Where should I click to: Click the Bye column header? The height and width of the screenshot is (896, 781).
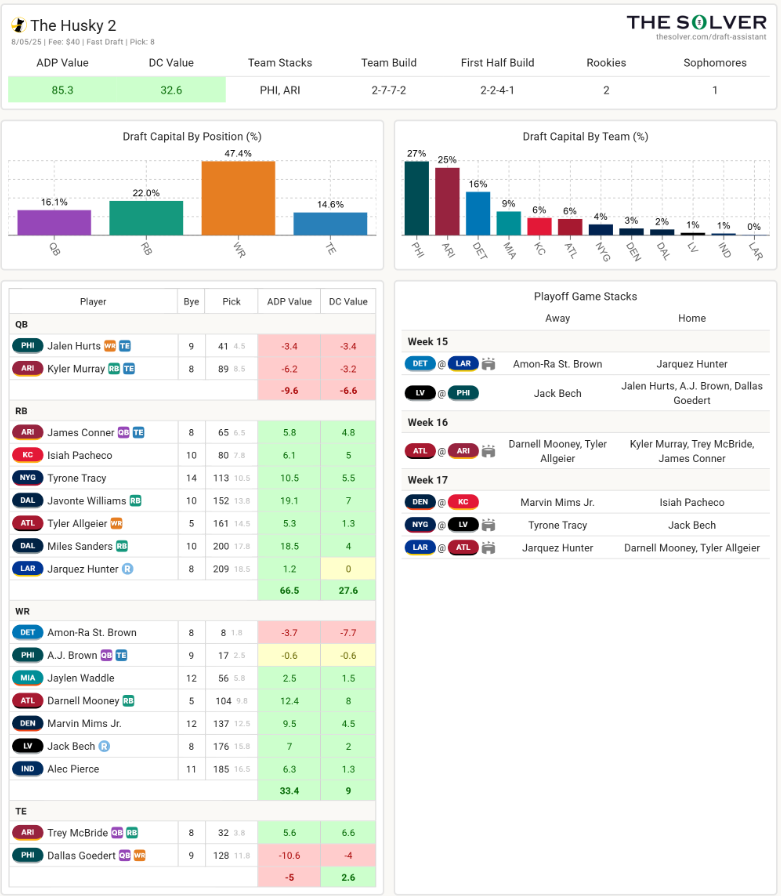191,302
